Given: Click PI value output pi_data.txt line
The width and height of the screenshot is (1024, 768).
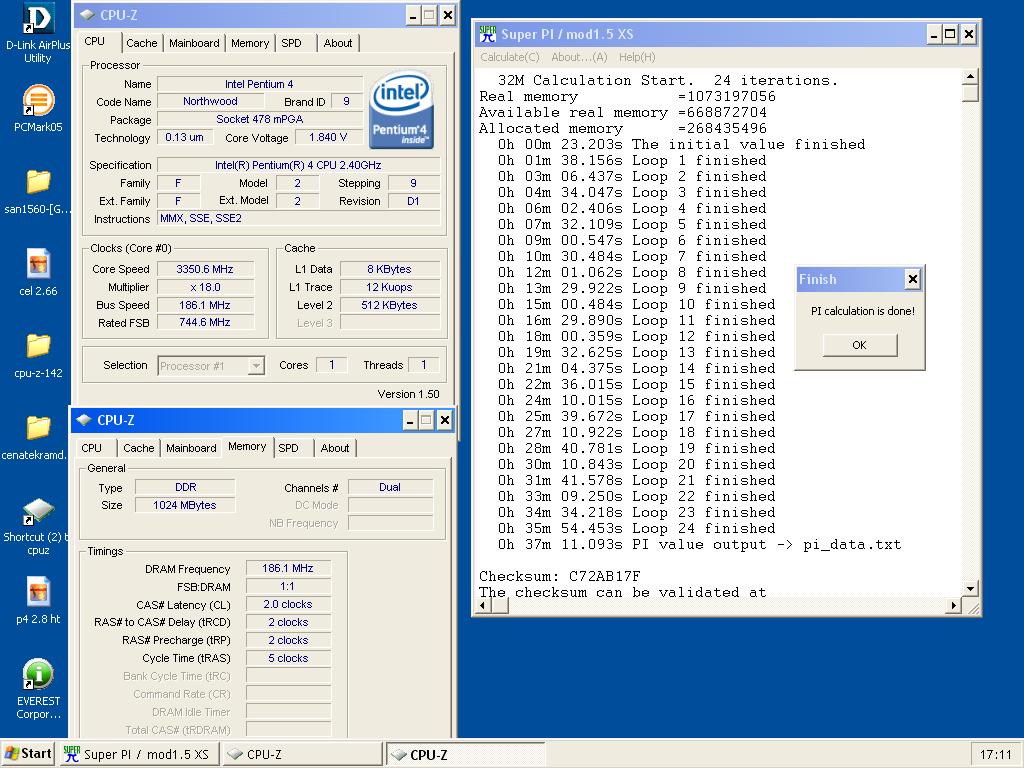Looking at the screenshot, I should click(699, 545).
